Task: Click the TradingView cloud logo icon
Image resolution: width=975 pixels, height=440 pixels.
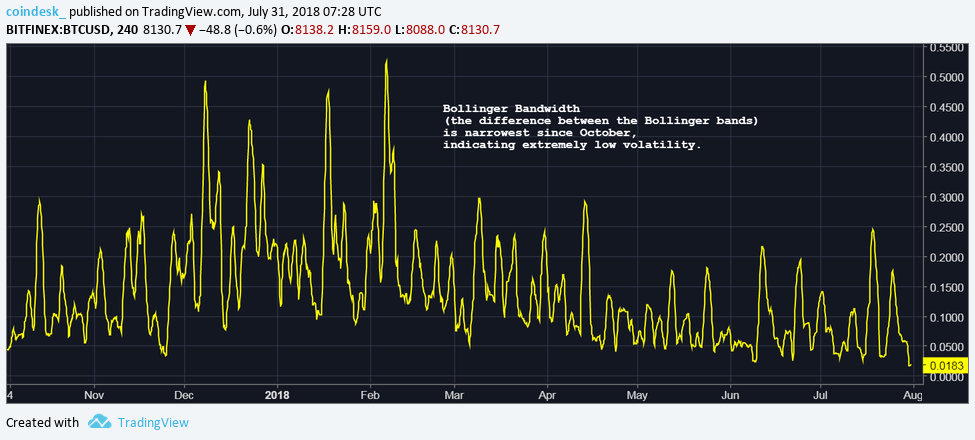Action: click(98, 422)
